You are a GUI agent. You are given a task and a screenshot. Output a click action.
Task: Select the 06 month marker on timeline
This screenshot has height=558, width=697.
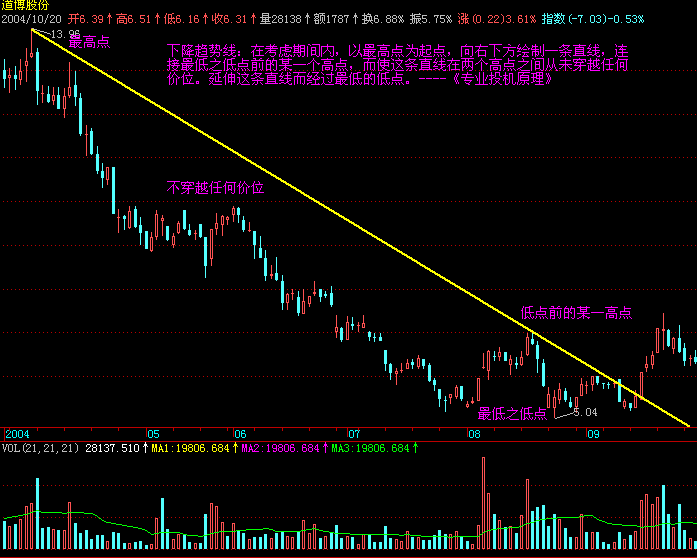point(240,434)
